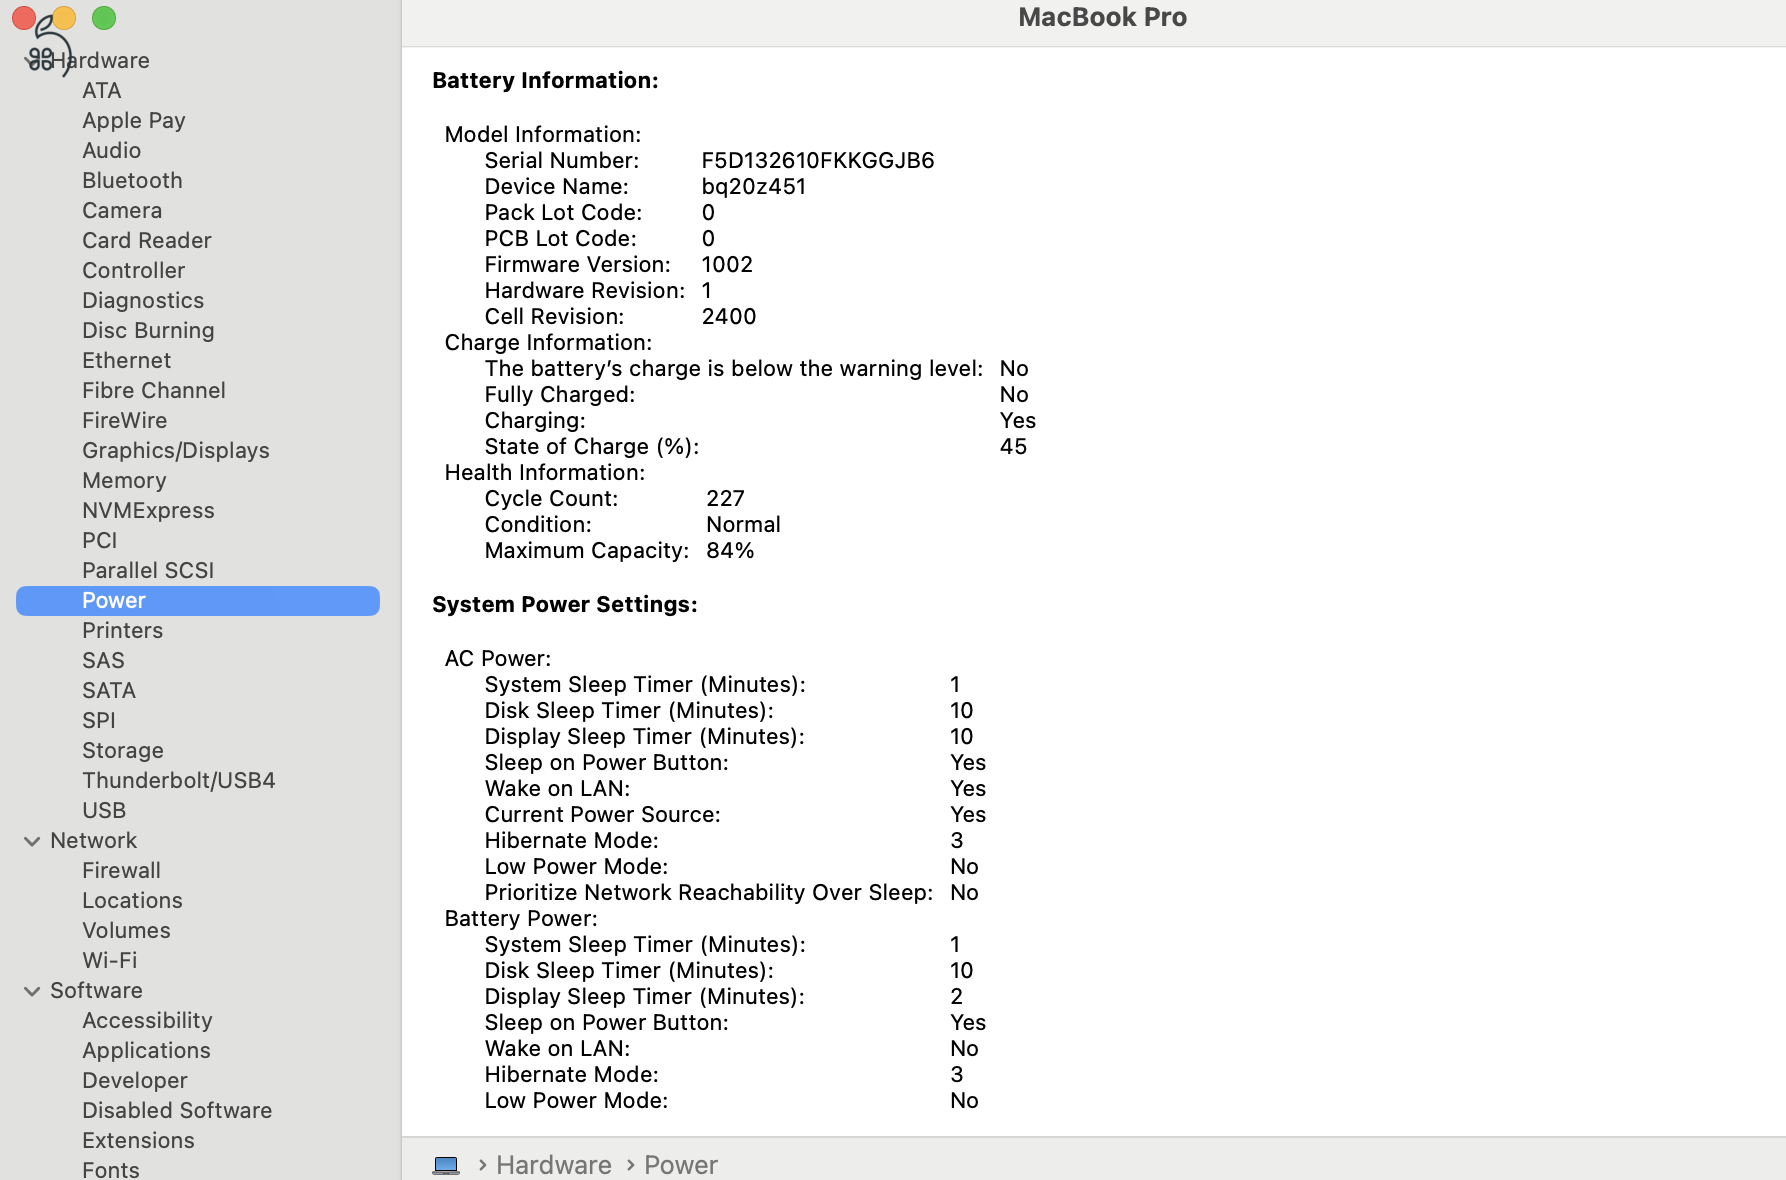
Task: Select Ethernet in the sidebar
Action: tap(127, 361)
